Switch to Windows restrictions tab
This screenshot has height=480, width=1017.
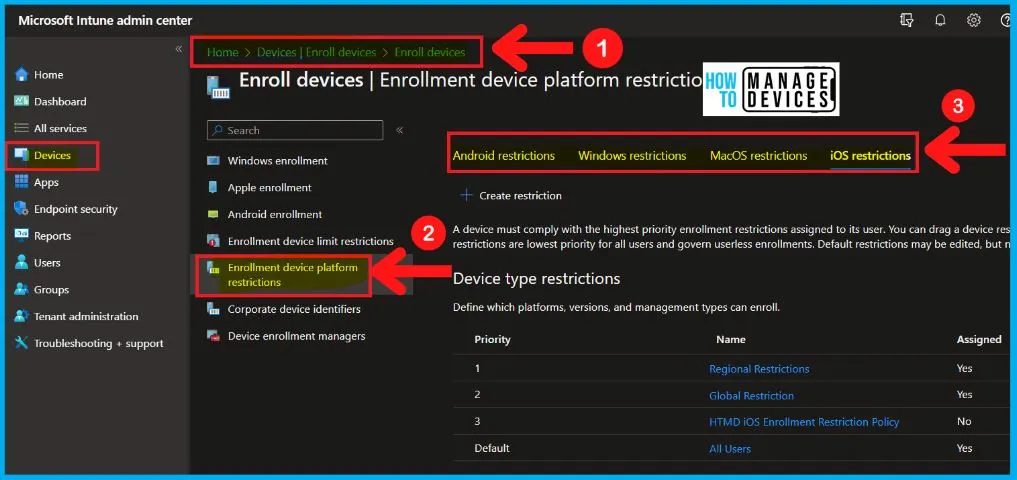click(632, 156)
